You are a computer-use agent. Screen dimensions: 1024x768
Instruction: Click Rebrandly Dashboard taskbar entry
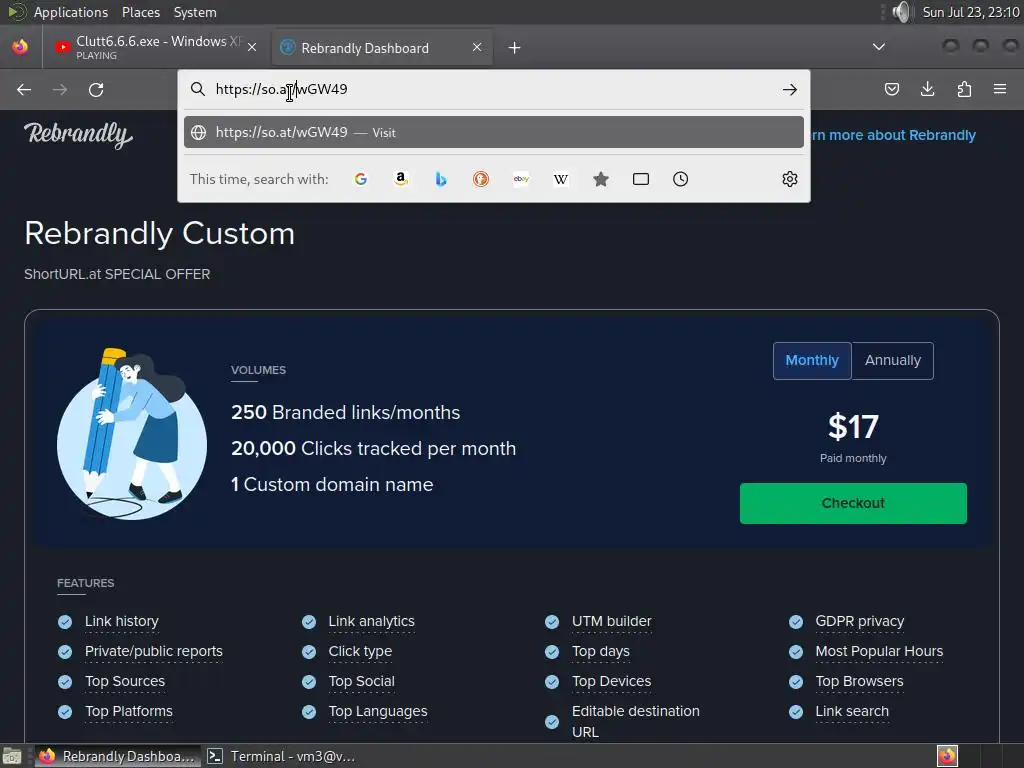tap(118, 756)
